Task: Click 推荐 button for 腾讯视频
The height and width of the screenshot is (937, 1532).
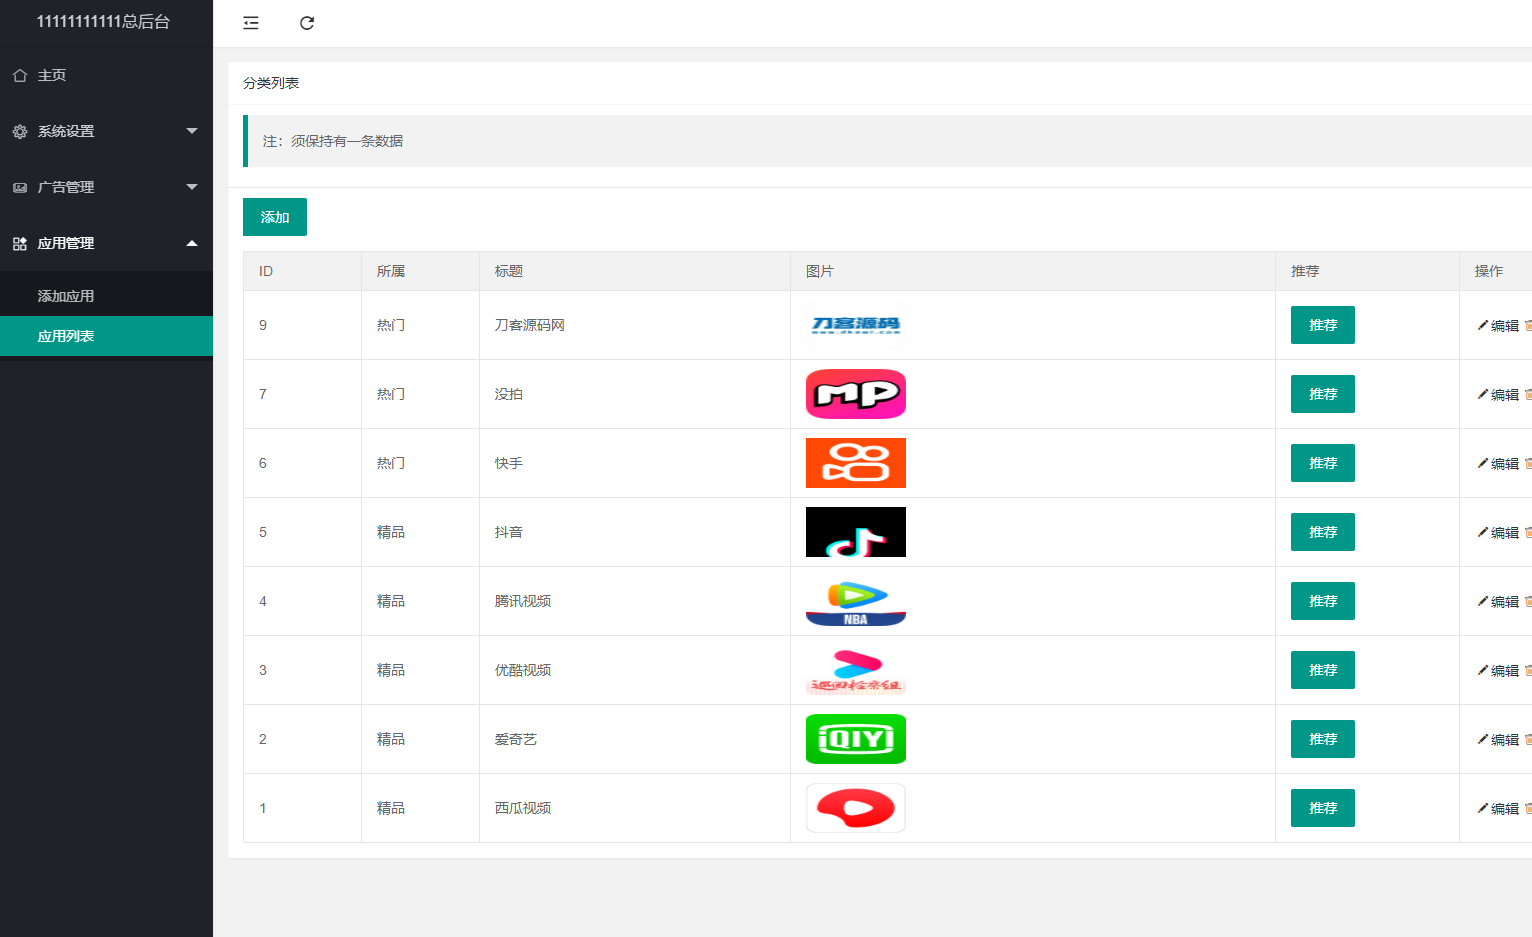Action: pyautogui.click(x=1323, y=601)
